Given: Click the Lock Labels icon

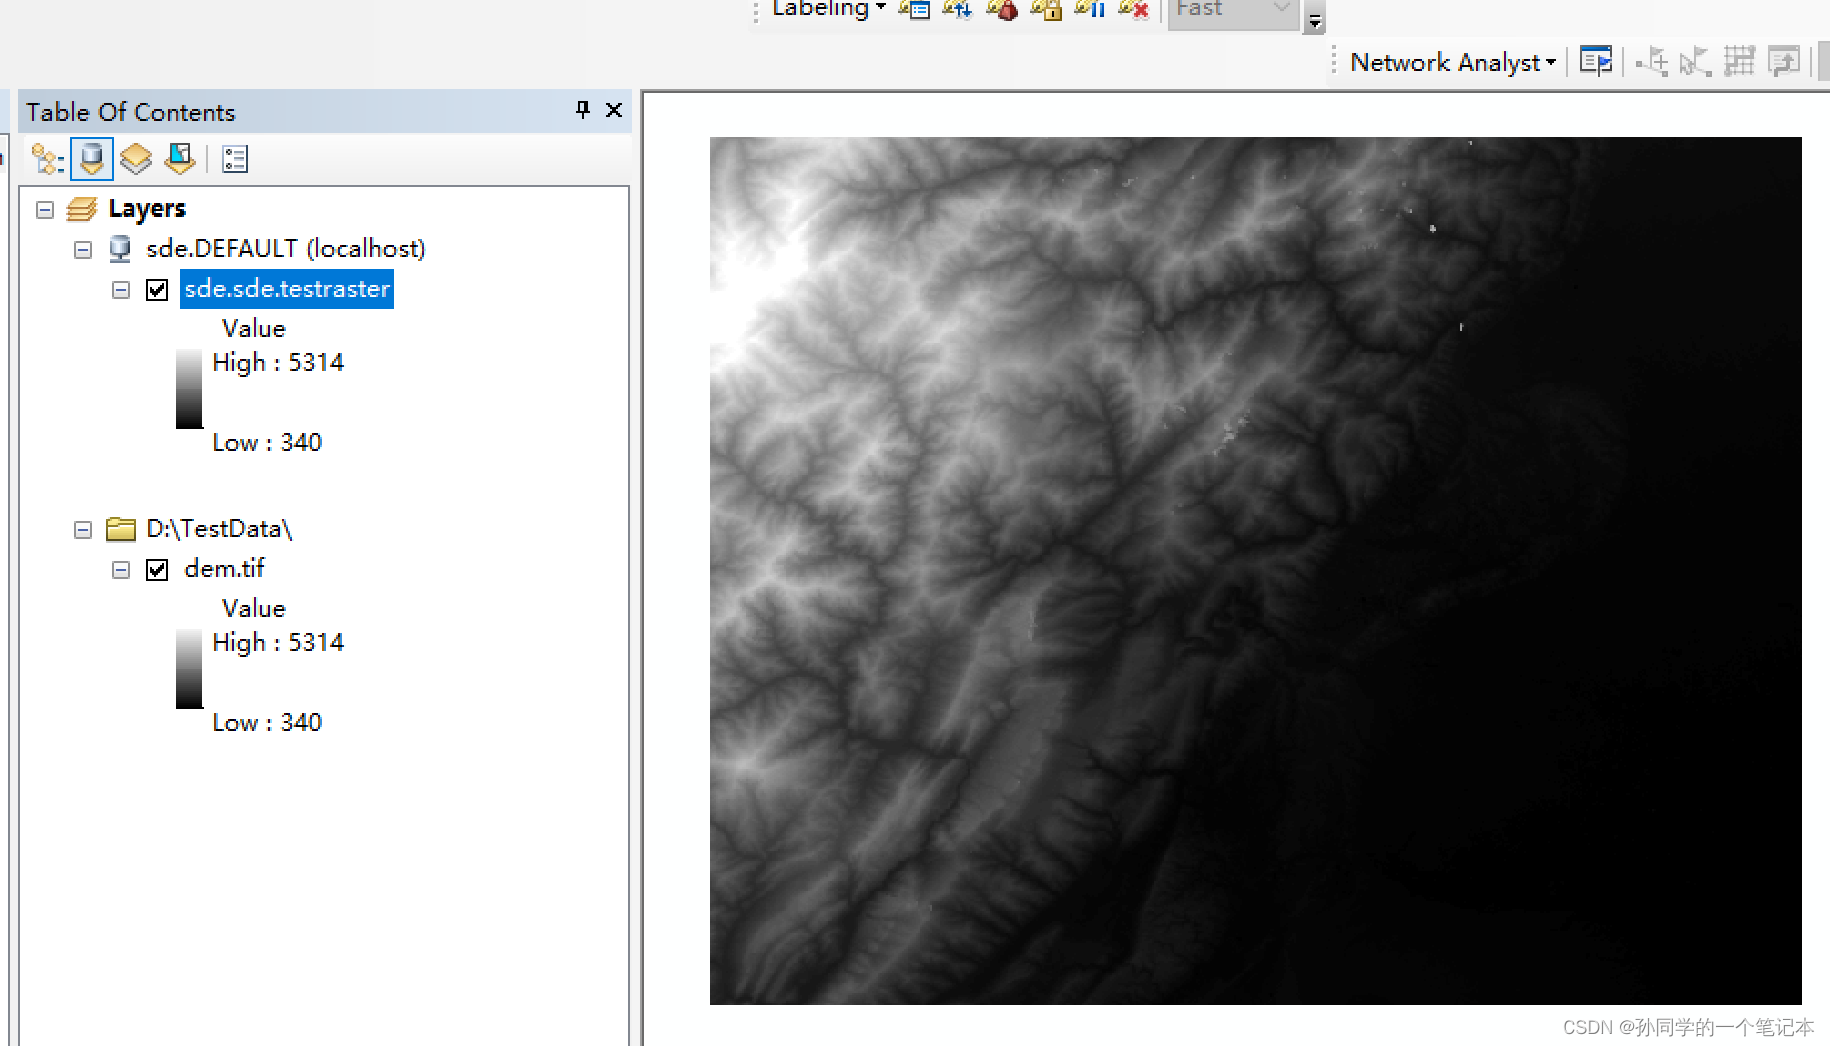Looking at the screenshot, I should [1046, 9].
